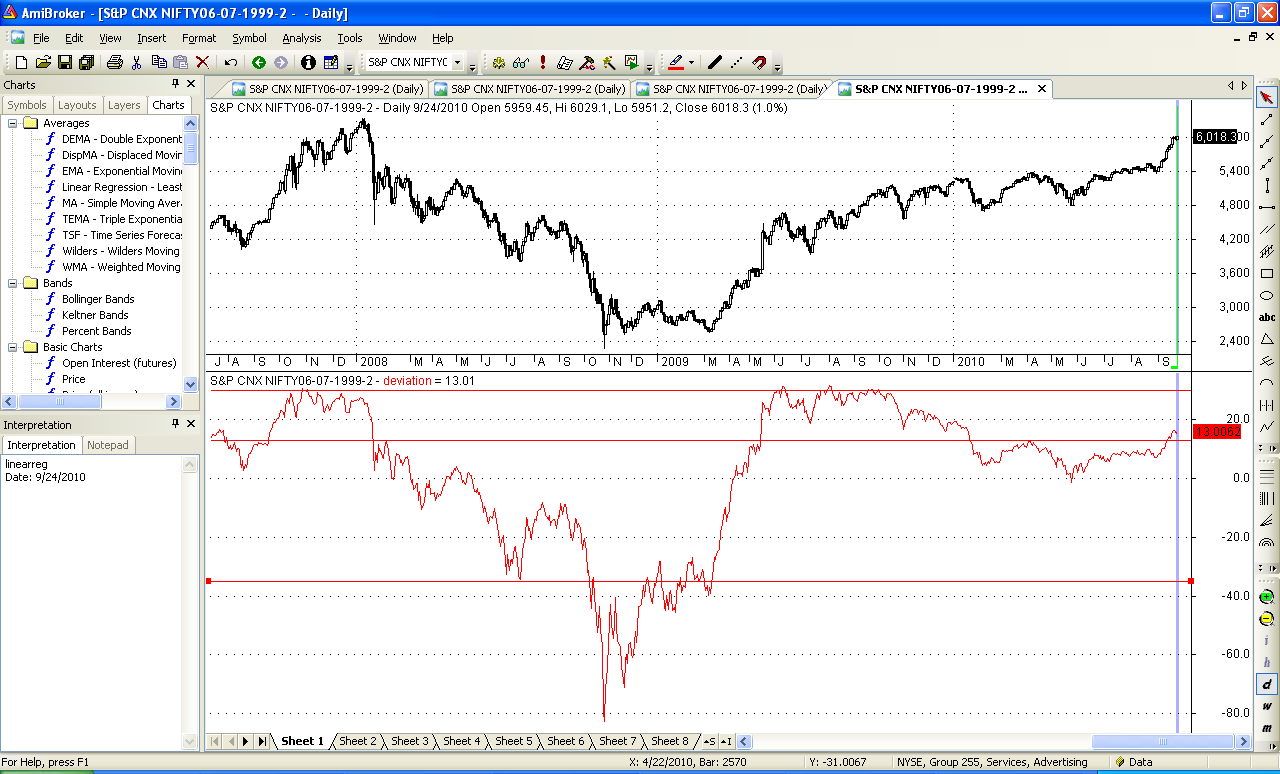The width and height of the screenshot is (1280, 774).
Task: Click the yellow zoom-out magnifier
Action: tap(1267, 618)
